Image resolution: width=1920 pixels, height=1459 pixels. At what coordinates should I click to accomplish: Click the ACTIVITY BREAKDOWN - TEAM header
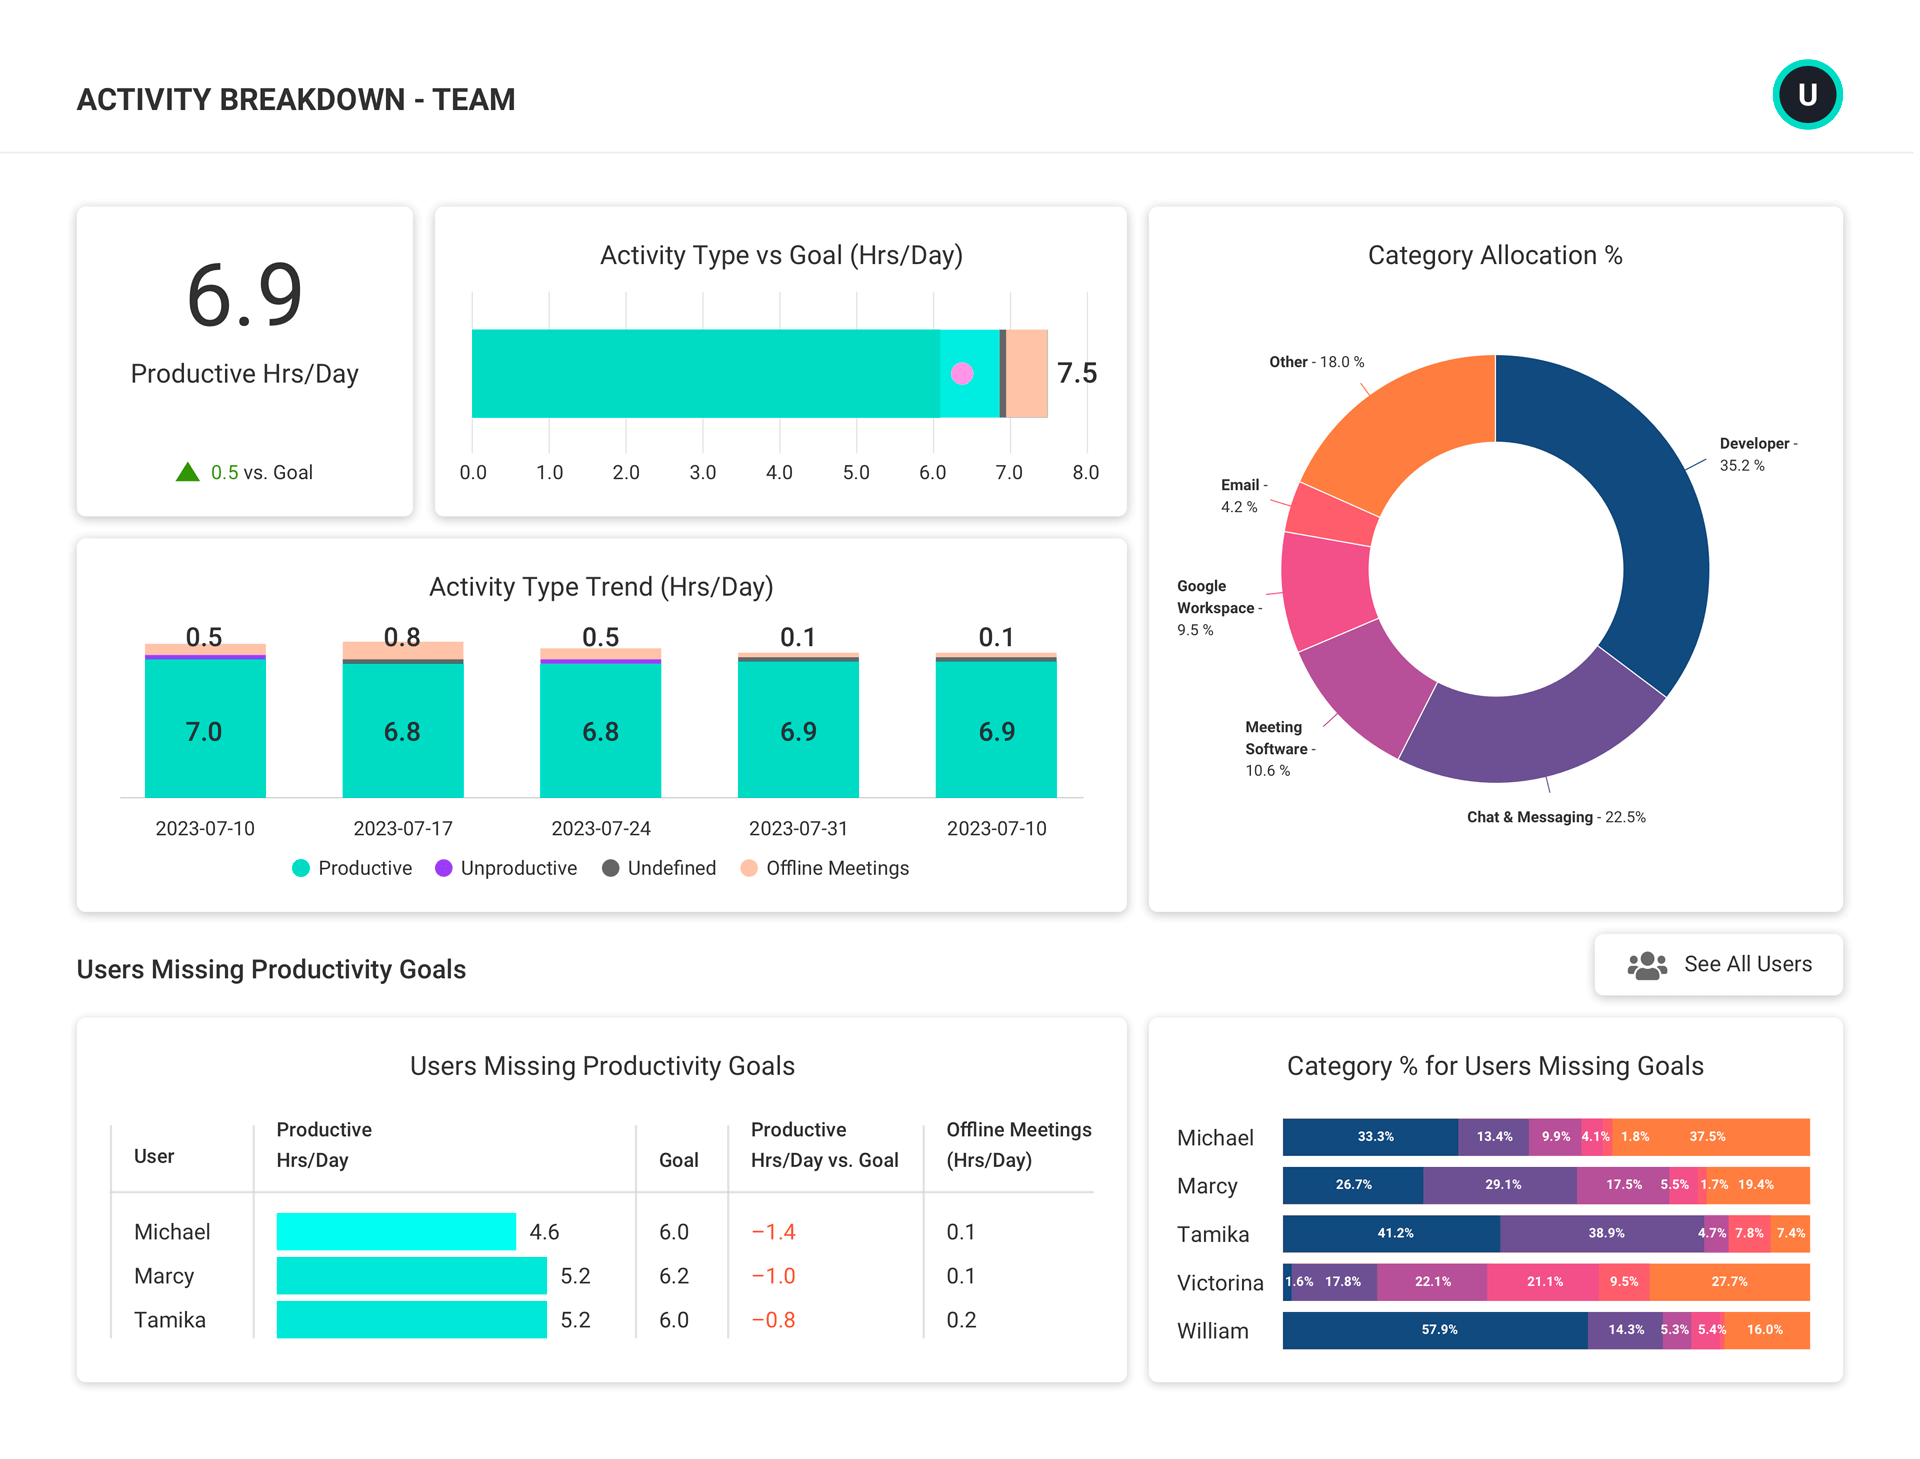[x=297, y=98]
